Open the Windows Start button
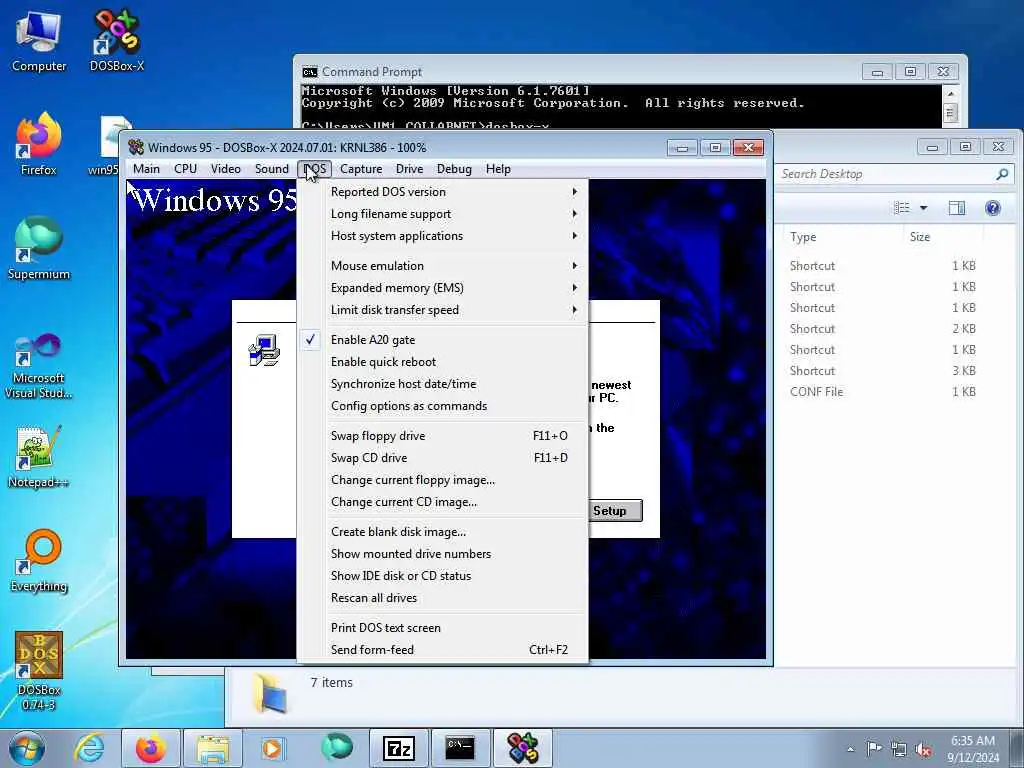Viewport: 1024px width, 768px height. tap(27, 748)
